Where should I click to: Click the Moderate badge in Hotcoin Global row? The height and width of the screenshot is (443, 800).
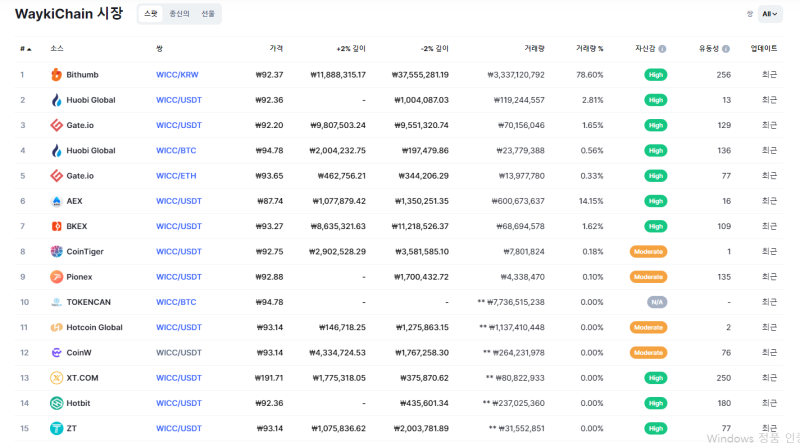[648, 327]
